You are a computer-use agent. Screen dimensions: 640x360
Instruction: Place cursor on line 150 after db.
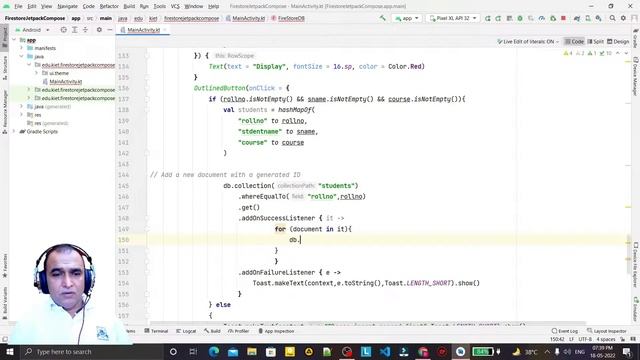click(x=300, y=240)
